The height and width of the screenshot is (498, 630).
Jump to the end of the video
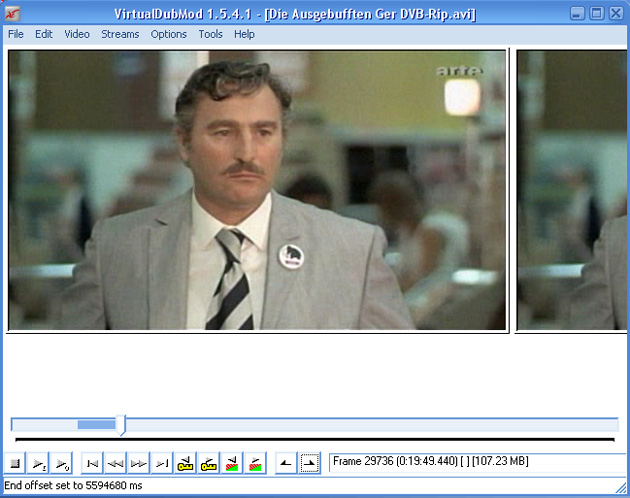(162, 463)
